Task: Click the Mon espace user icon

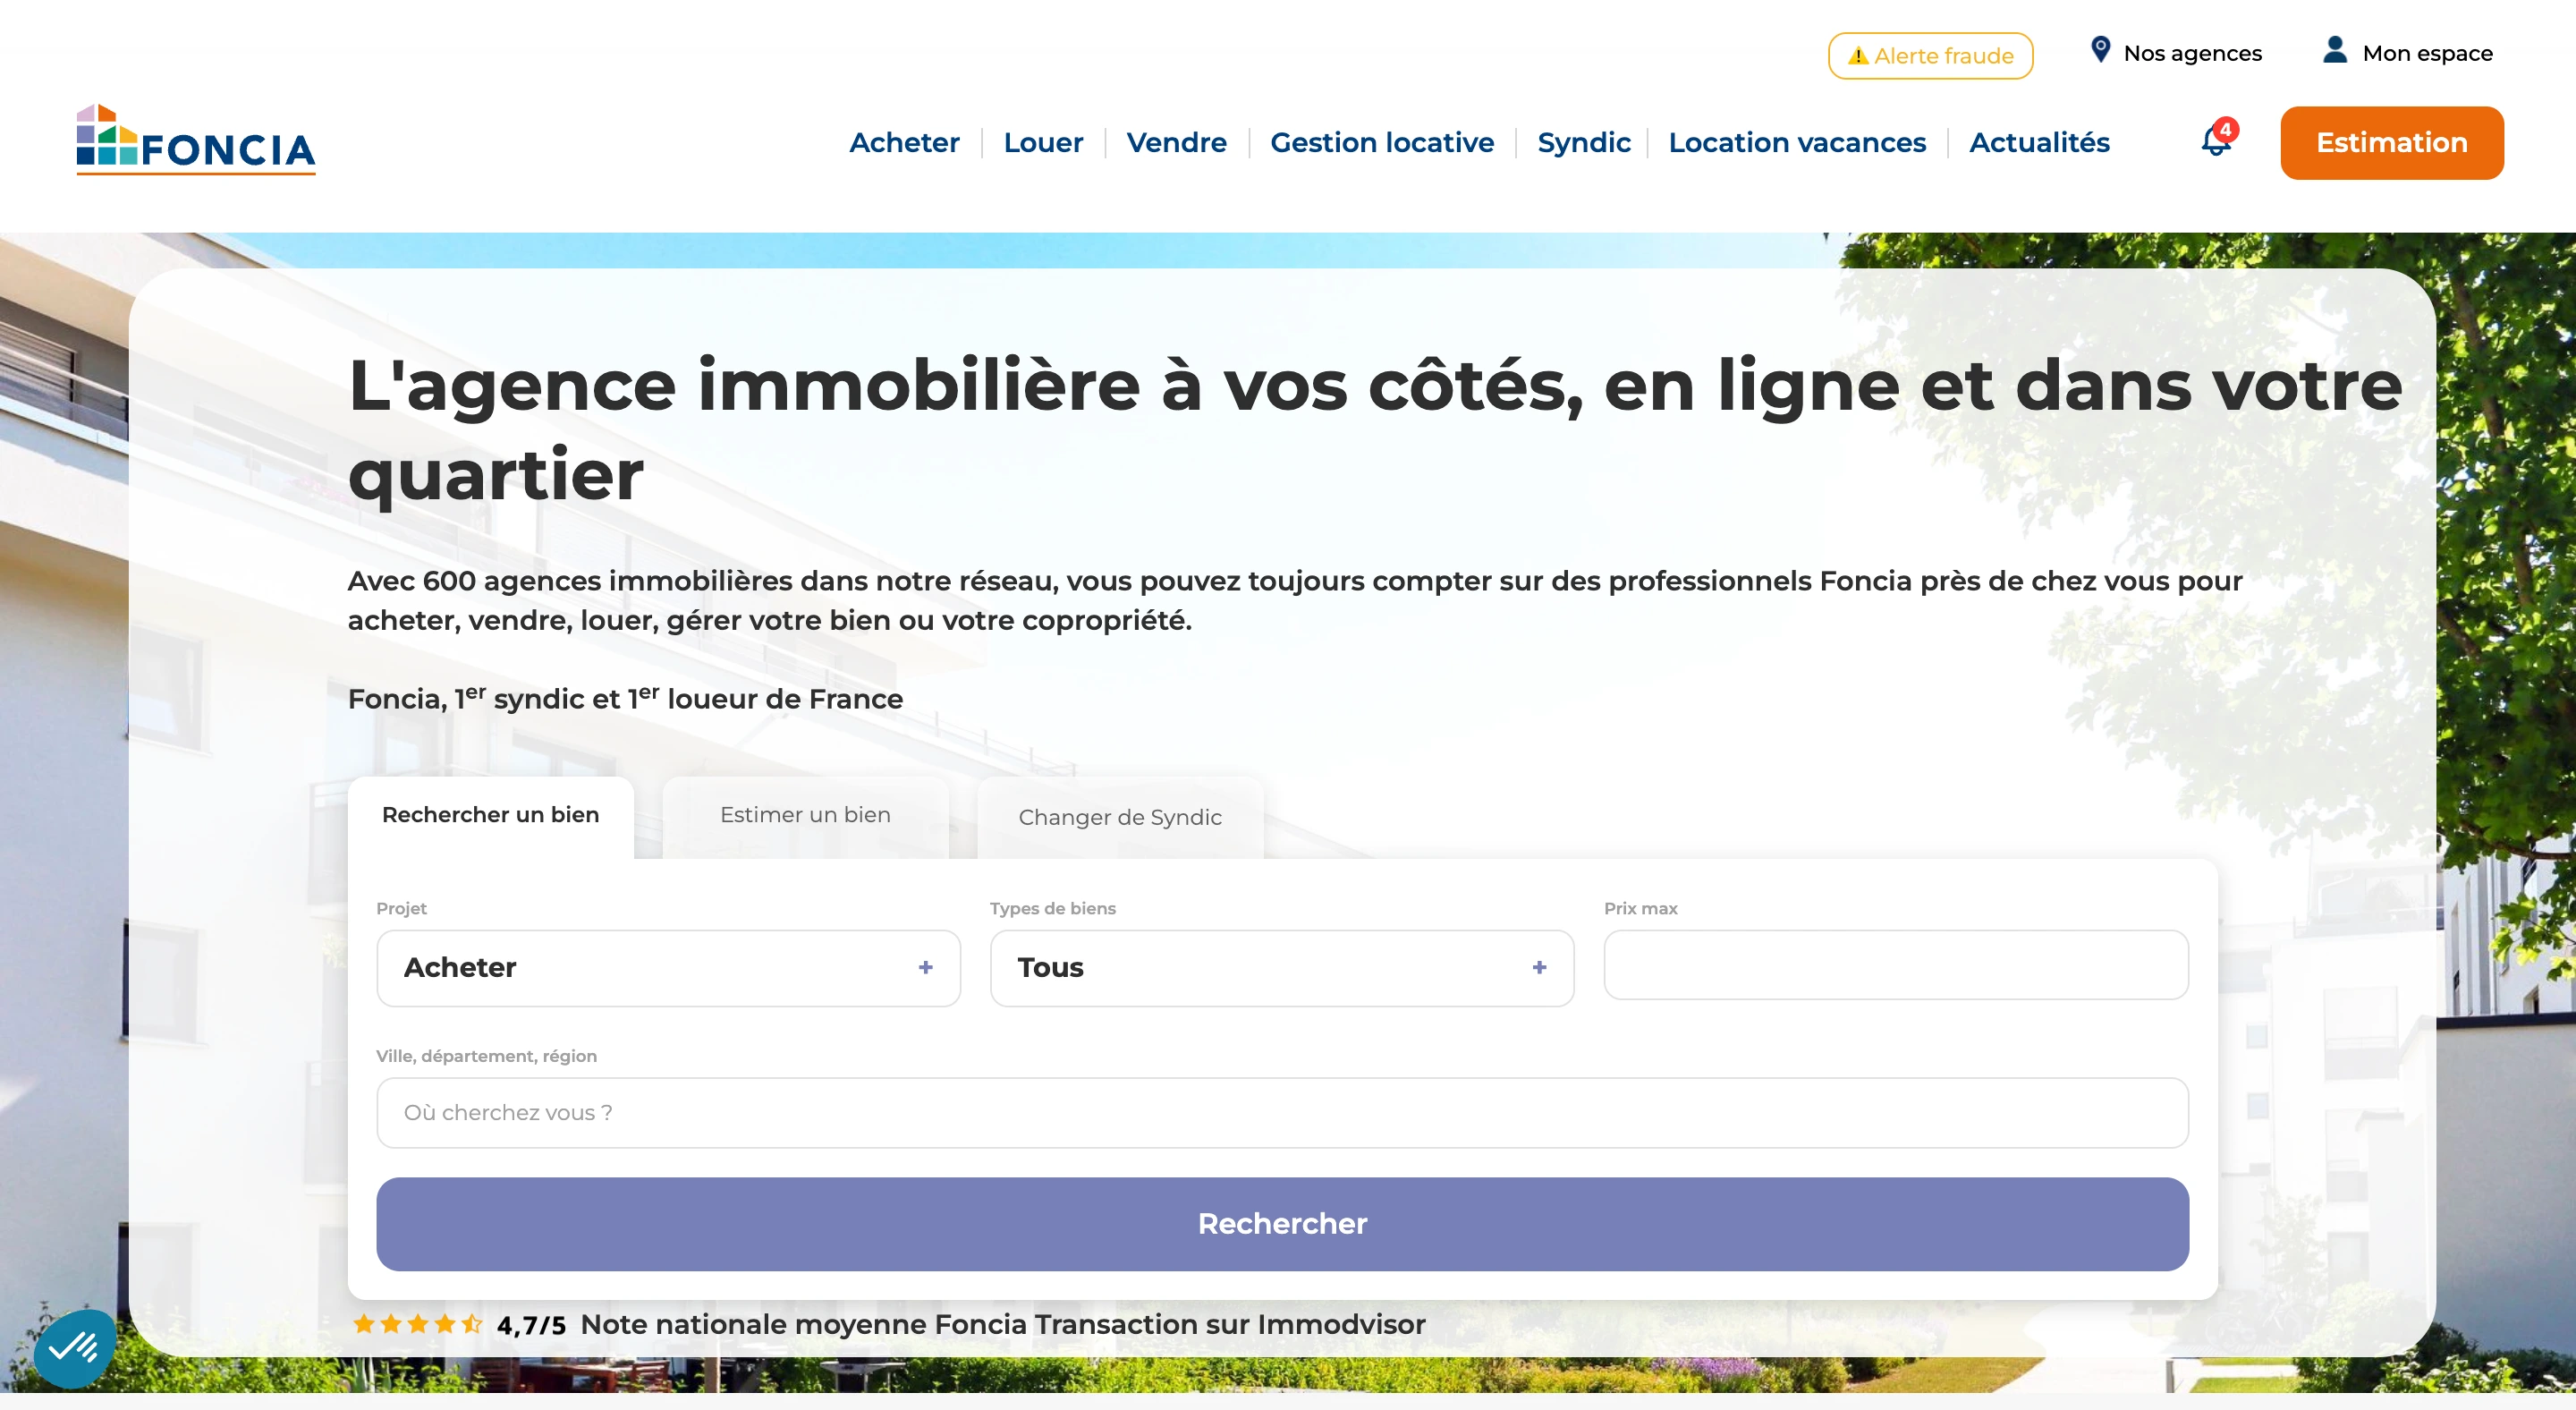Action: pyautogui.click(x=2335, y=50)
